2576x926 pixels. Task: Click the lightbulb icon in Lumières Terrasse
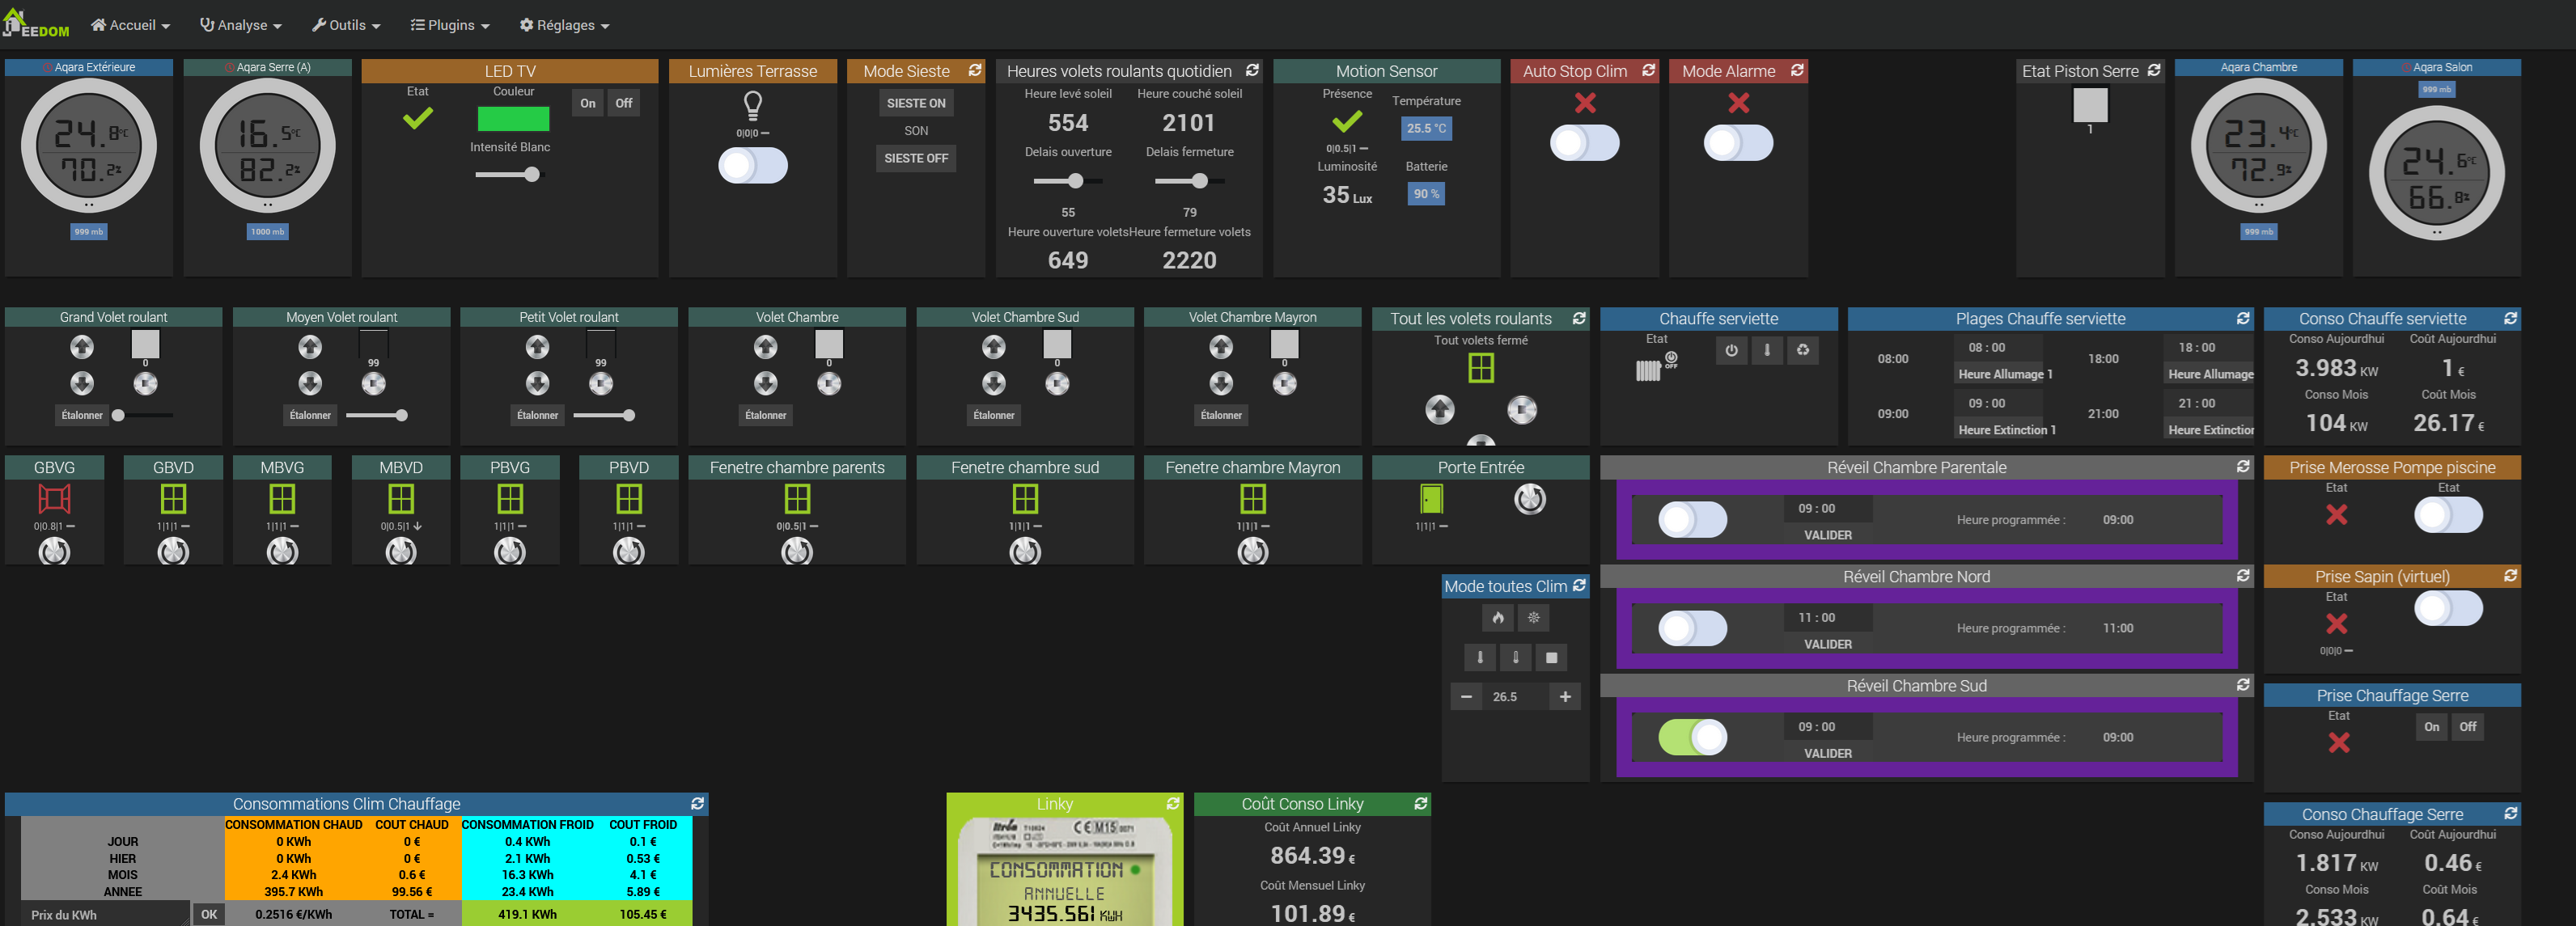[752, 104]
